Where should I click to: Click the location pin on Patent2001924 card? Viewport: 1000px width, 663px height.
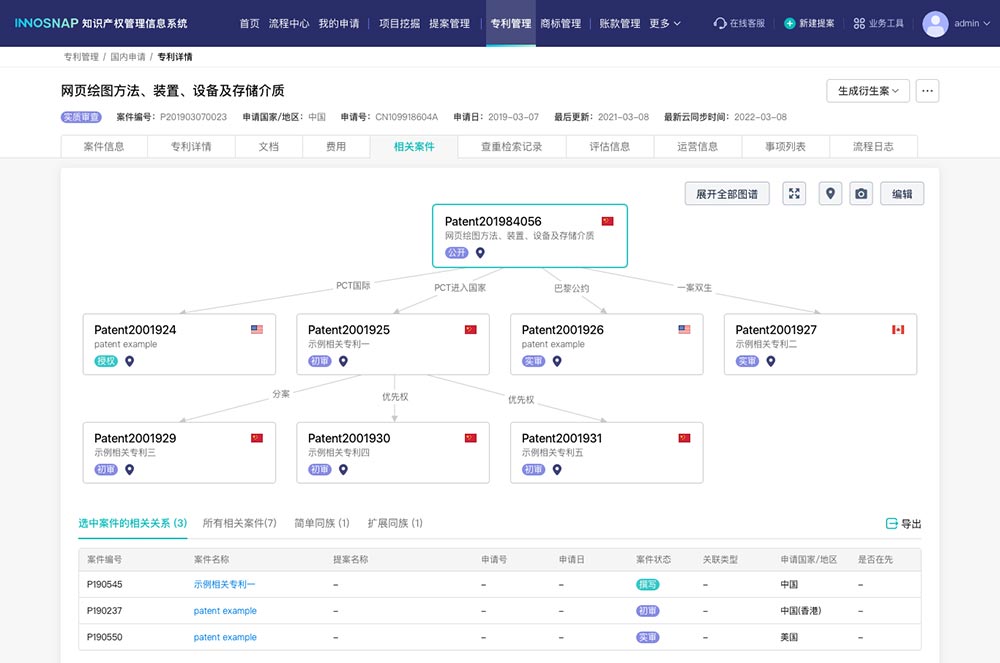[x=129, y=361]
